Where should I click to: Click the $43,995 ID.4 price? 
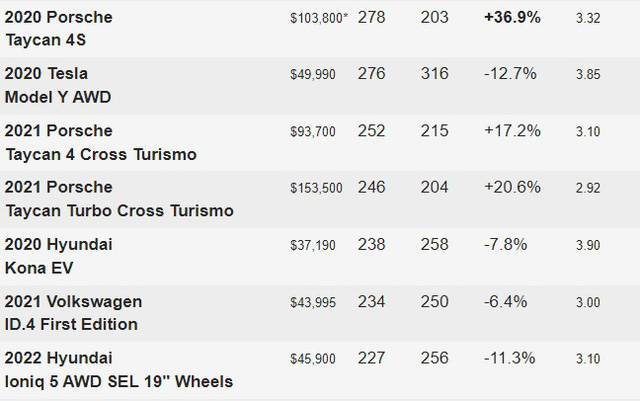pyautogui.click(x=313, y=302)
